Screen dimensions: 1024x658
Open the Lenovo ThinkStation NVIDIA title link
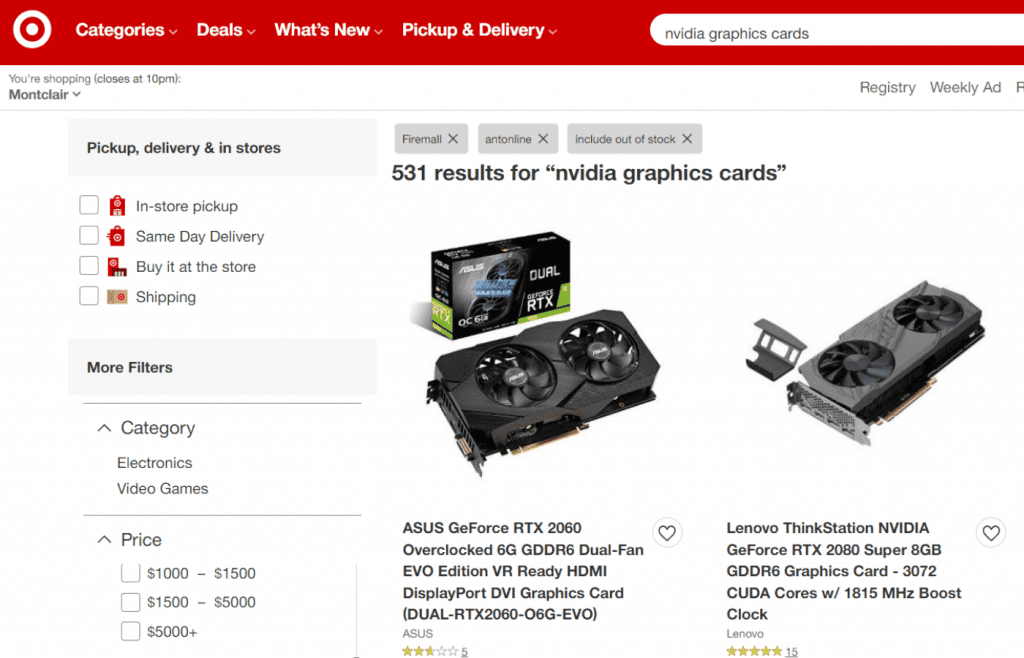[844, 571]
